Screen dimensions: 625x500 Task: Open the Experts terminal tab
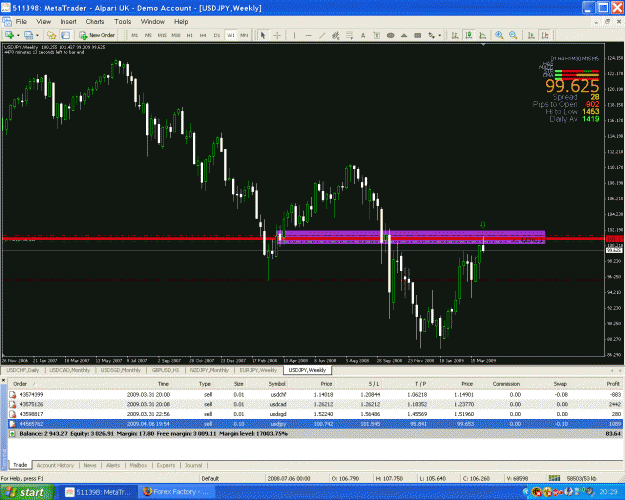pos(166,465)
